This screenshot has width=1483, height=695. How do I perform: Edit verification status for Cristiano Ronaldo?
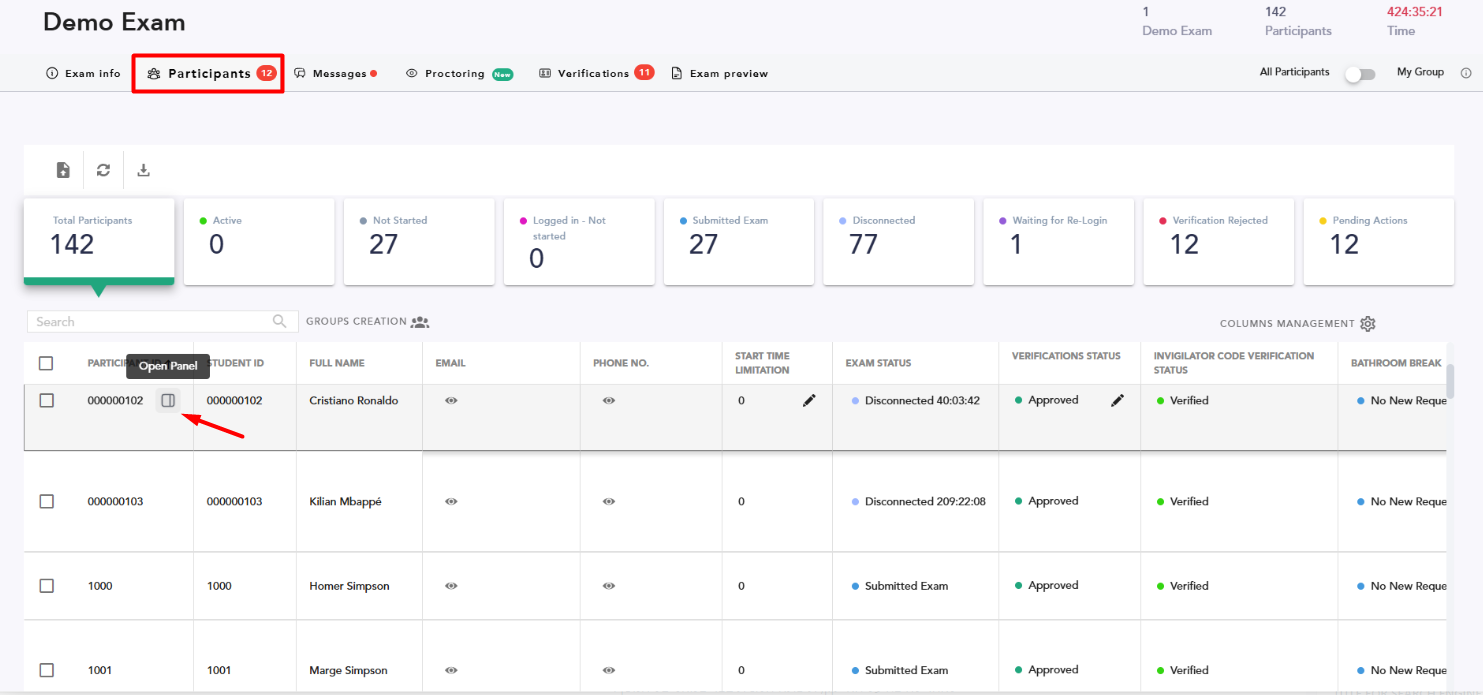click(1117, 401)
